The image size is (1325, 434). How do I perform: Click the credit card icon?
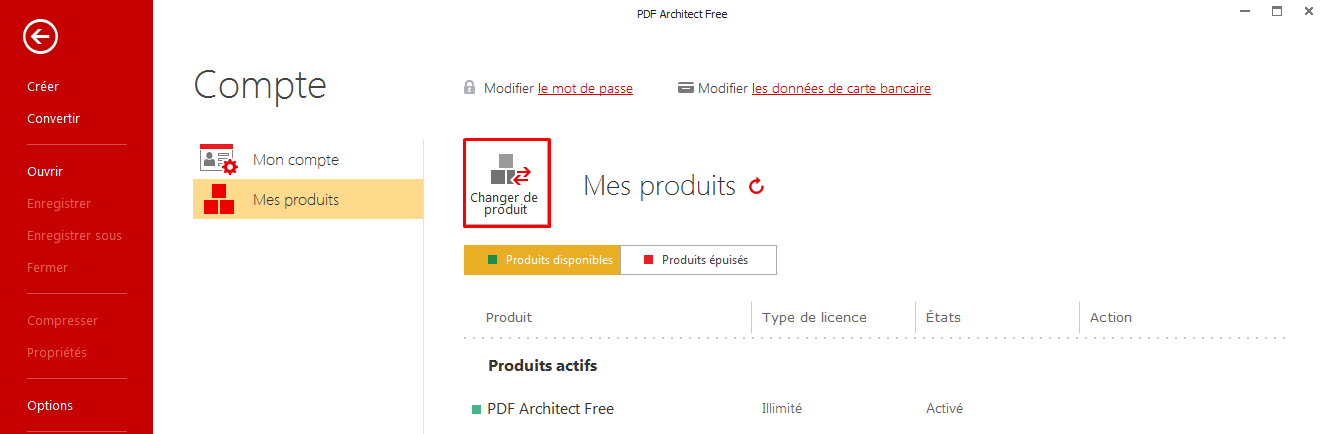tap(686, 88)
